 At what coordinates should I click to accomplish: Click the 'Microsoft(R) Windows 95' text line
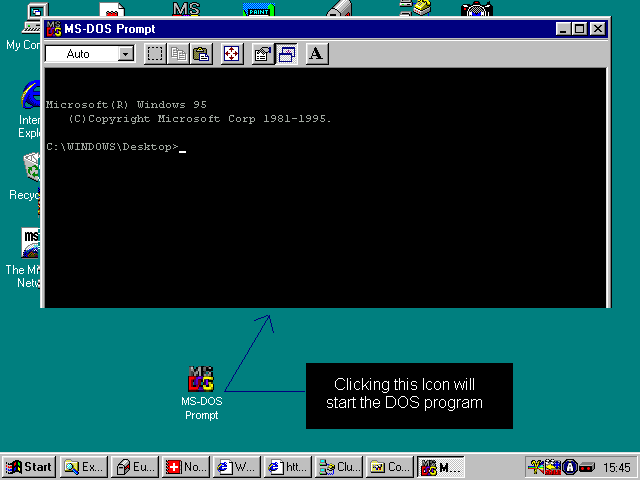click(126, 105)
